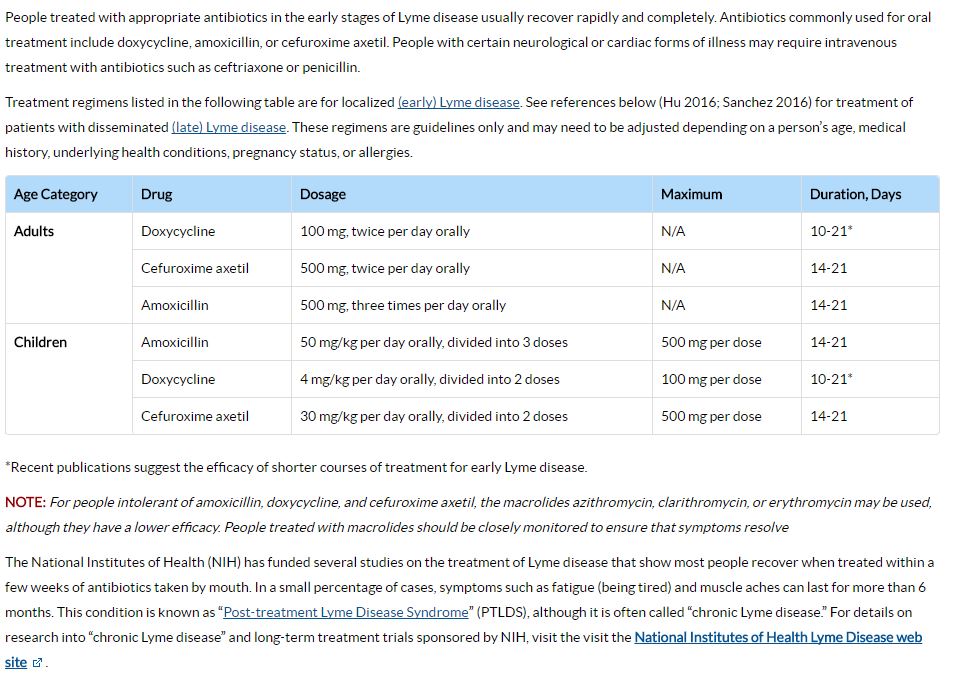Click the "50 mg/kg per day orally" dosage cell
The width and height of the screenshot is (968, 679).
click(434, 342)
